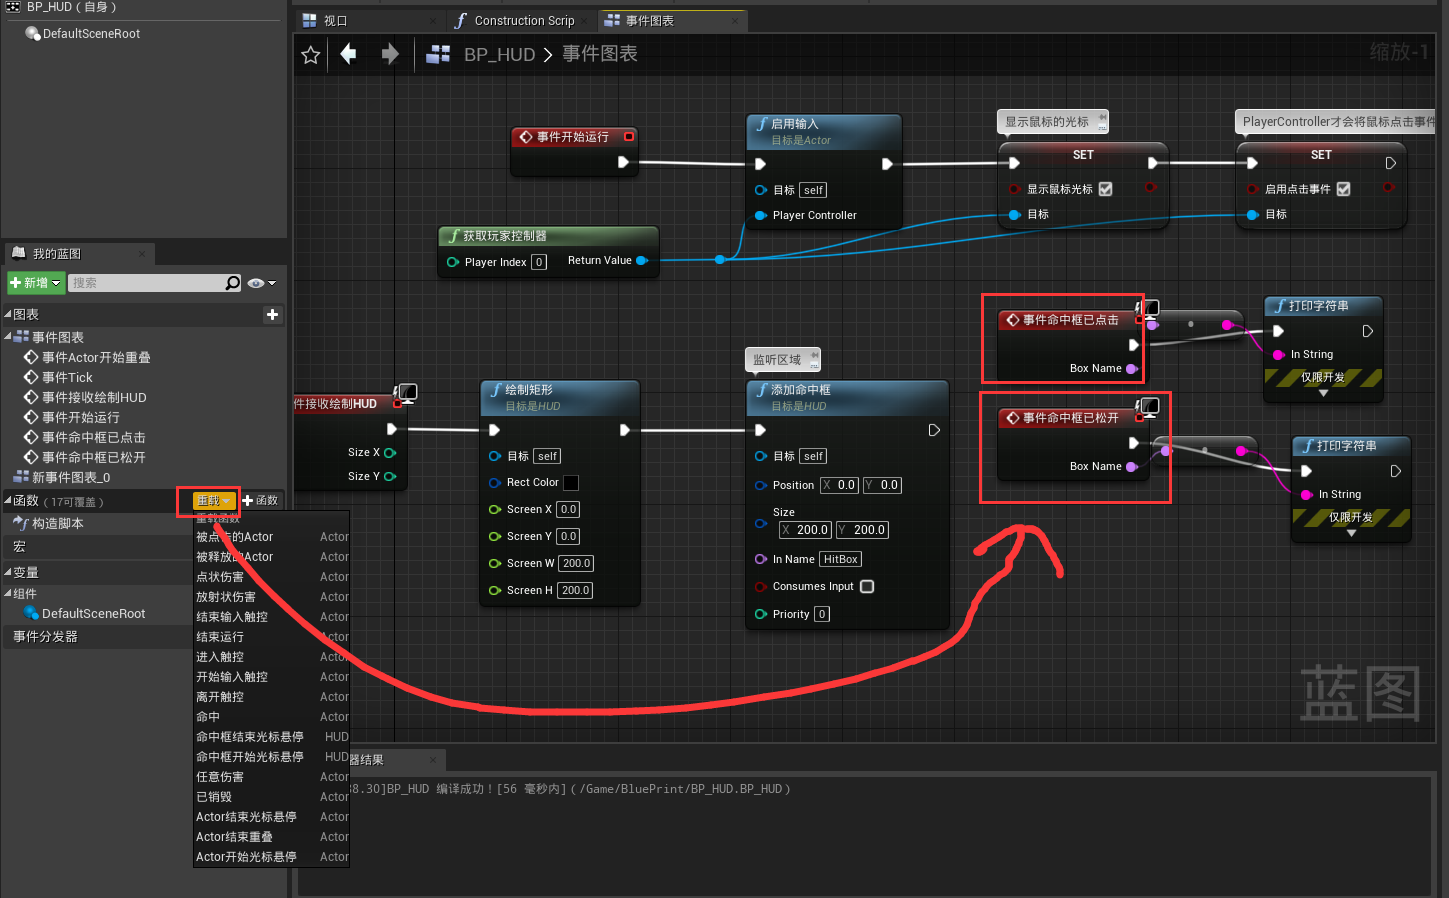Navigate back with the left arrow icon
The width and height of the screenshot is (1449, 898).
tap(348, 54)
